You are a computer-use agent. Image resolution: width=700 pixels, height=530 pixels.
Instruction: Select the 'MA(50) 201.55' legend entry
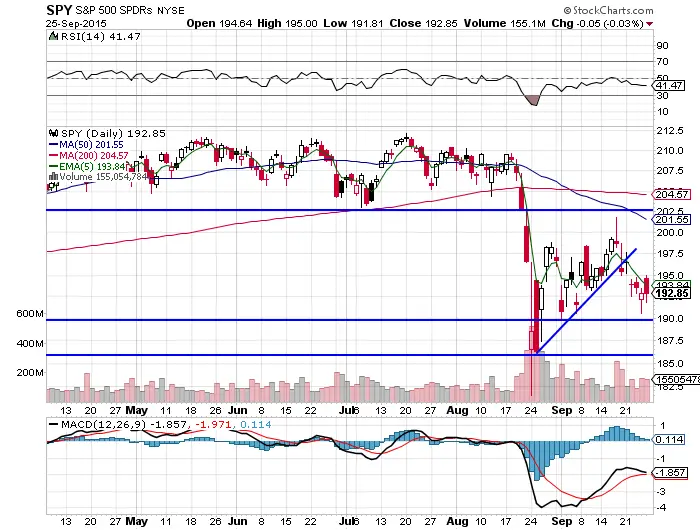[x=92, y=145]
